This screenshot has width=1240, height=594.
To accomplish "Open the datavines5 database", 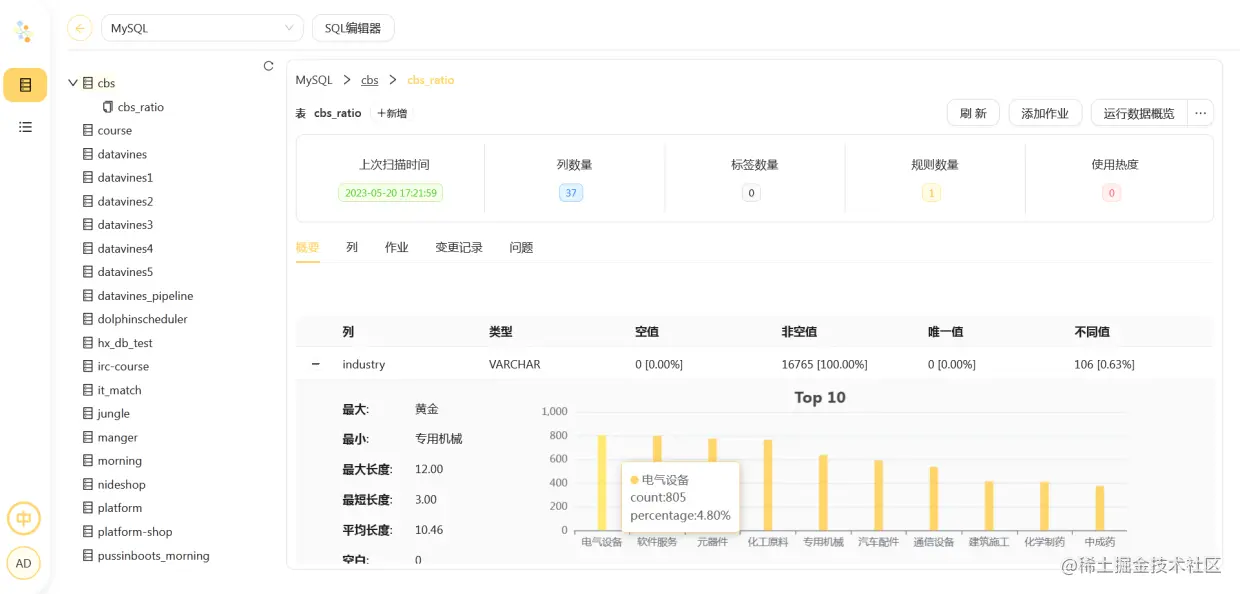I will click(125, 272).
